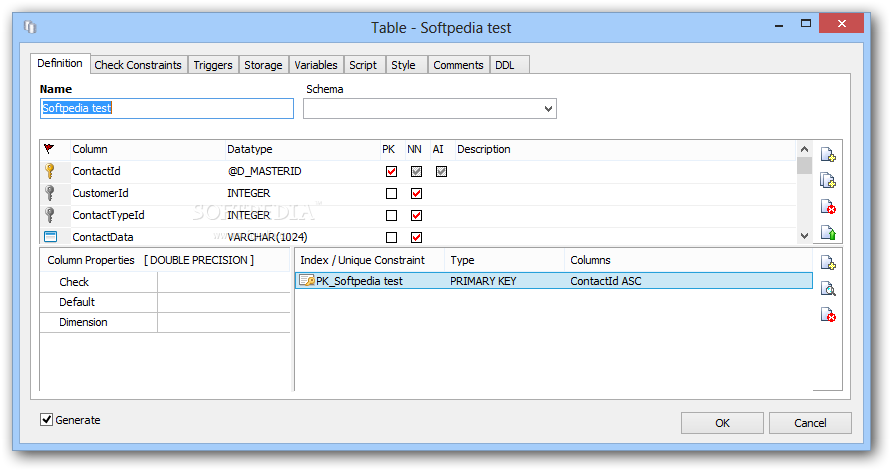Click the Cancel button
The height and width of the screenshot is (471, 891).
(x=810, y=423)
